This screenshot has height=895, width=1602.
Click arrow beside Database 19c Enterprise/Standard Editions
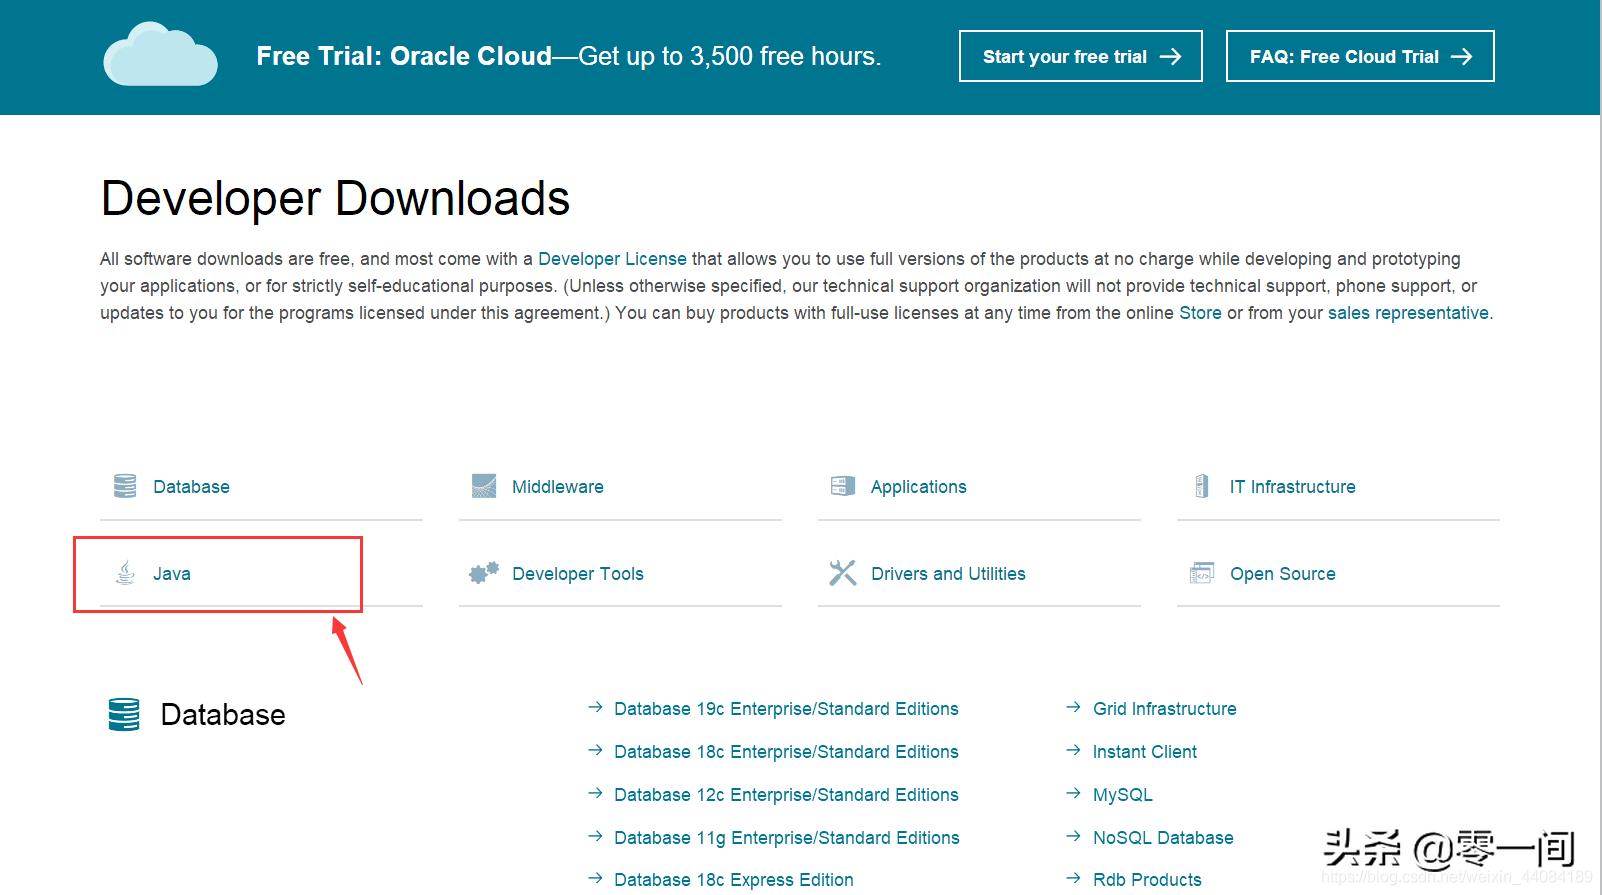(595, 707)
